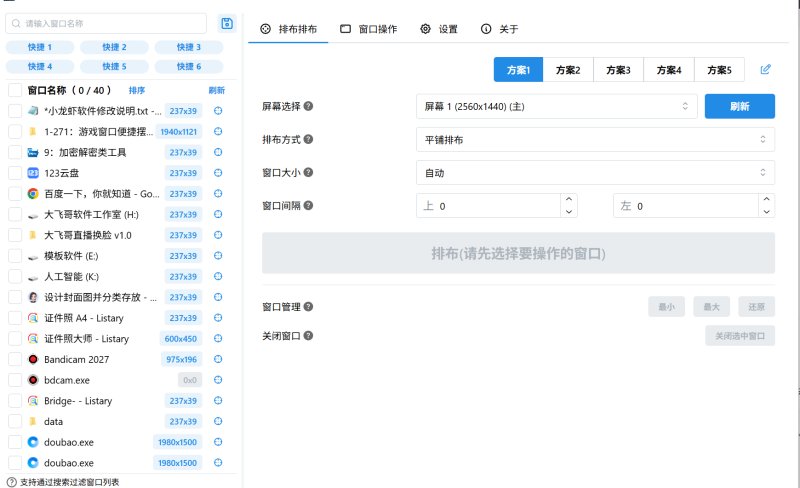
Task: Switch to the 窗口操作 tab
Action: point(368,29)
